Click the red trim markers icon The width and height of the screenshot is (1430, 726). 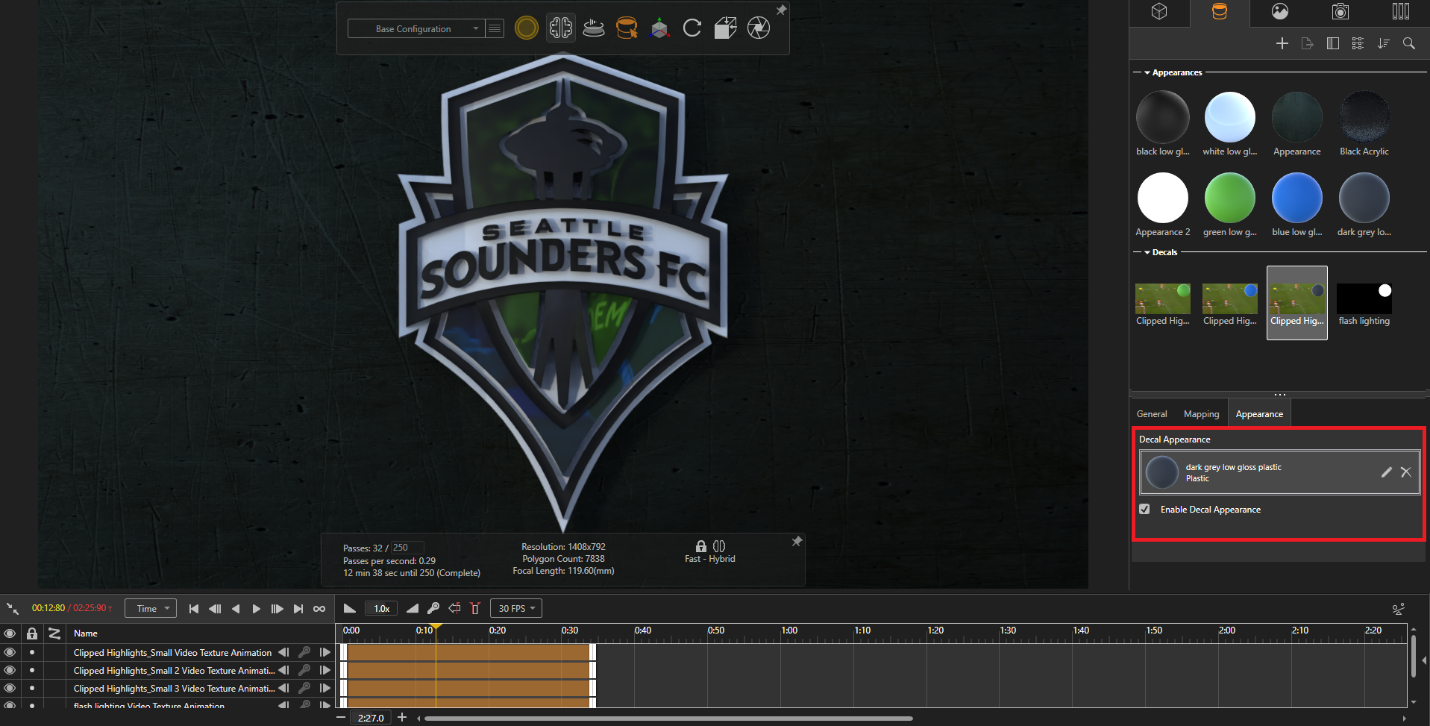coord(475,608)
